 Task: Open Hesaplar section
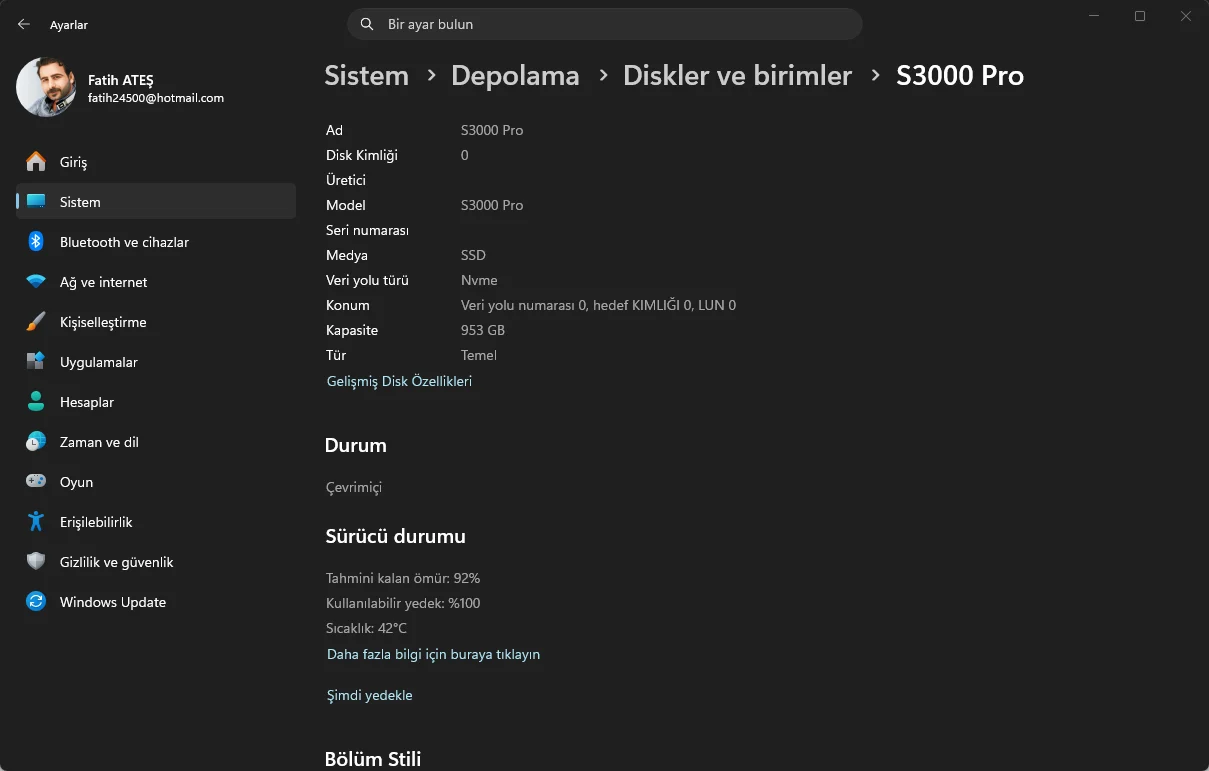click(x=156, y=402)
